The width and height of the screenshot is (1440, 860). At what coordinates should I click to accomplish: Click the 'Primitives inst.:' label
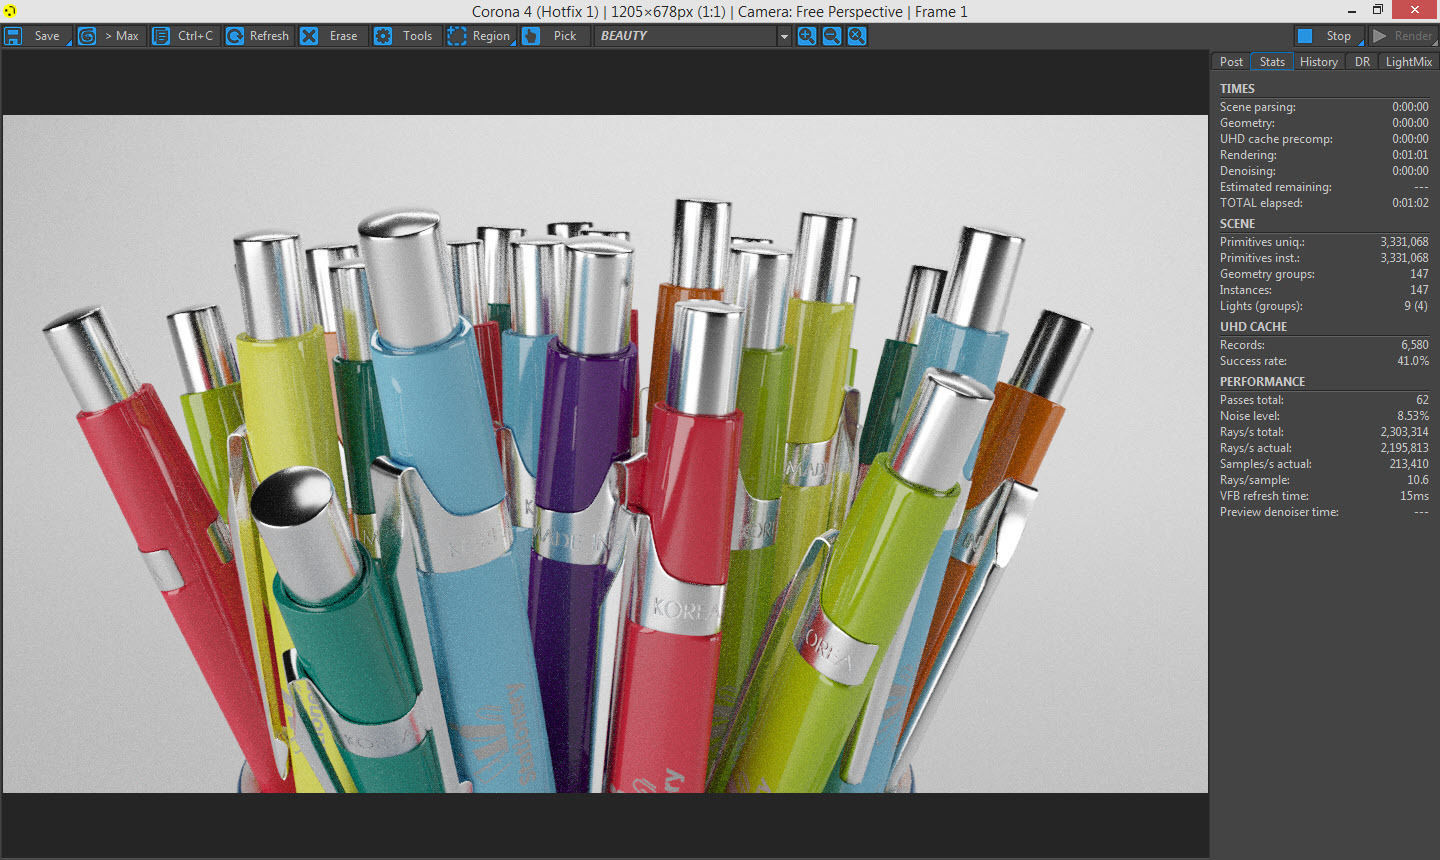tap(1260, 258)
